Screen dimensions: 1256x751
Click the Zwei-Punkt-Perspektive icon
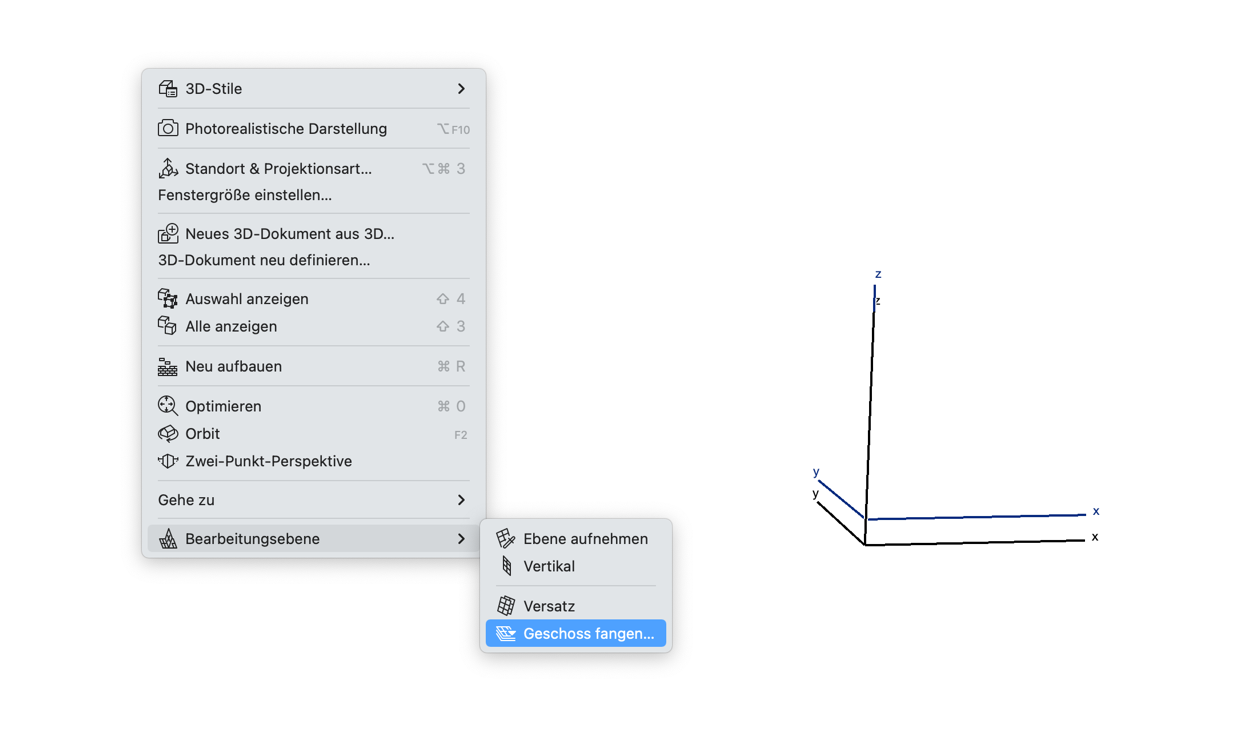tap(168, 462)
